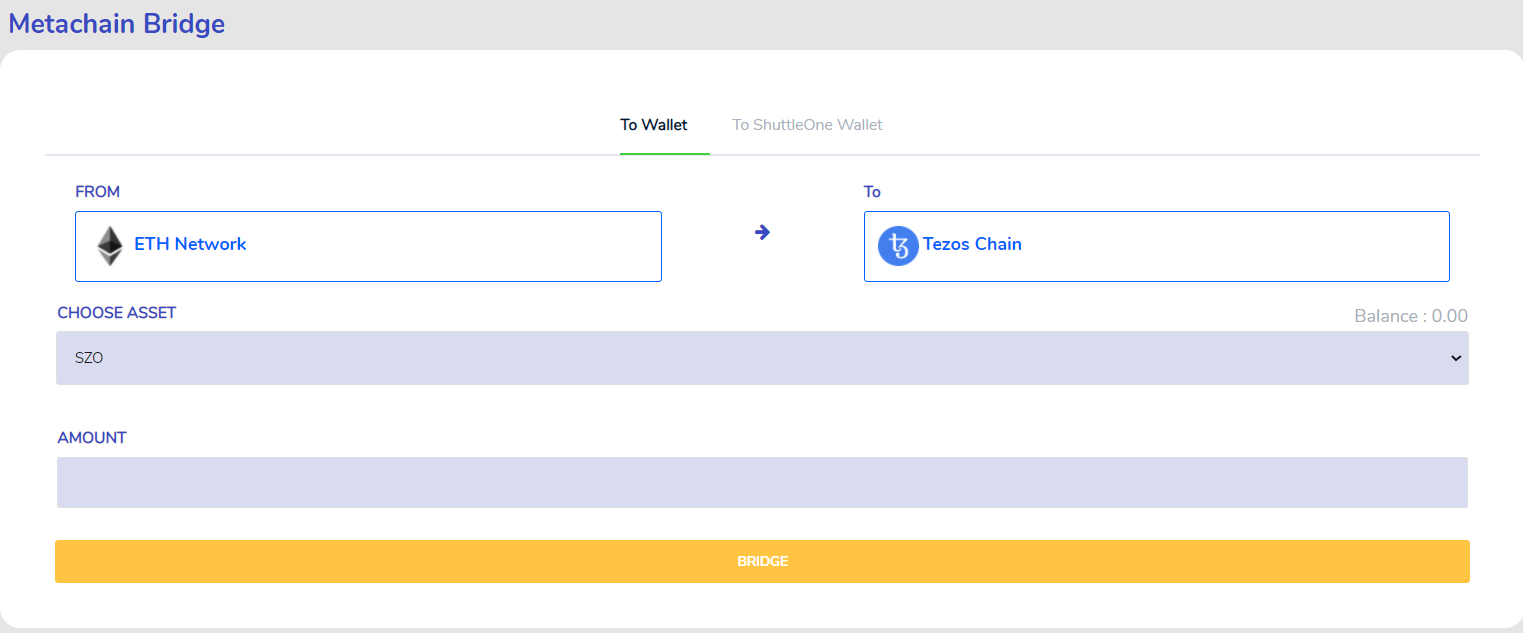
Task: Click the Tezos chain logo icon
Action: (898, 246)
